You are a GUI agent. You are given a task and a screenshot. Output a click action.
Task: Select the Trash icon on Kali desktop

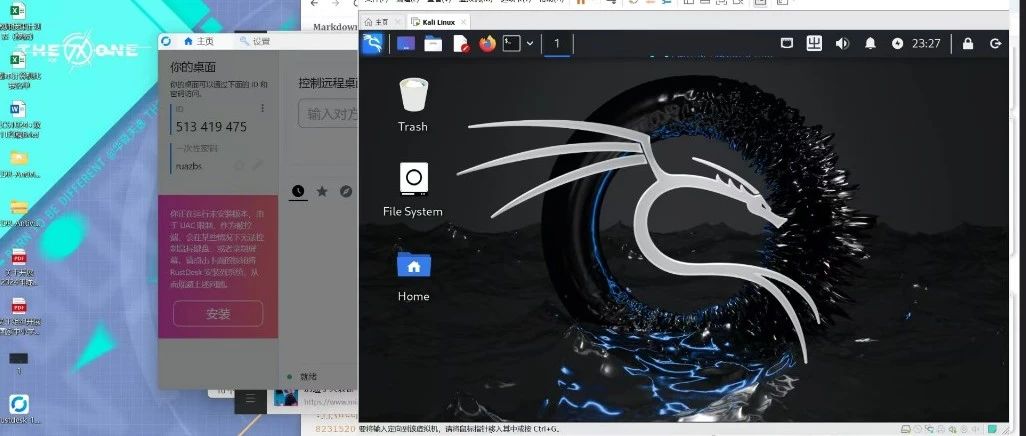[x=413, y=105]
